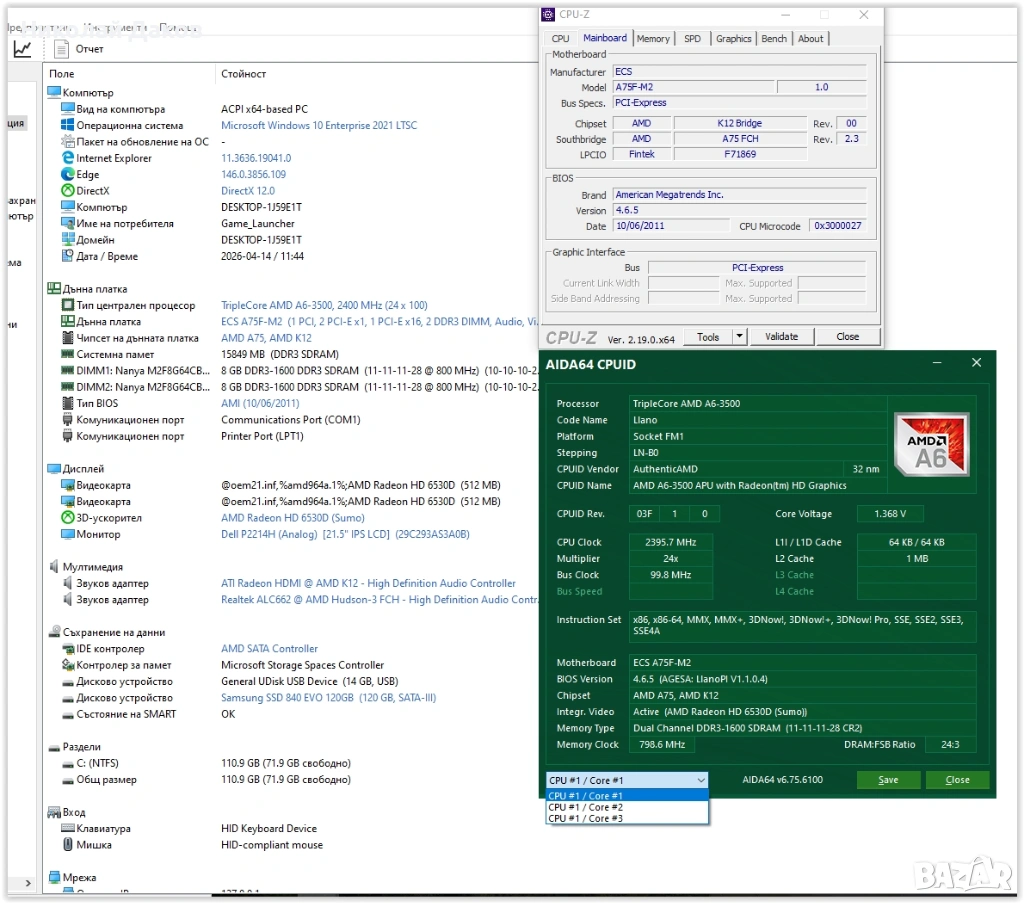Click the 3D-ускорител Xbox icon

point(68,518)
